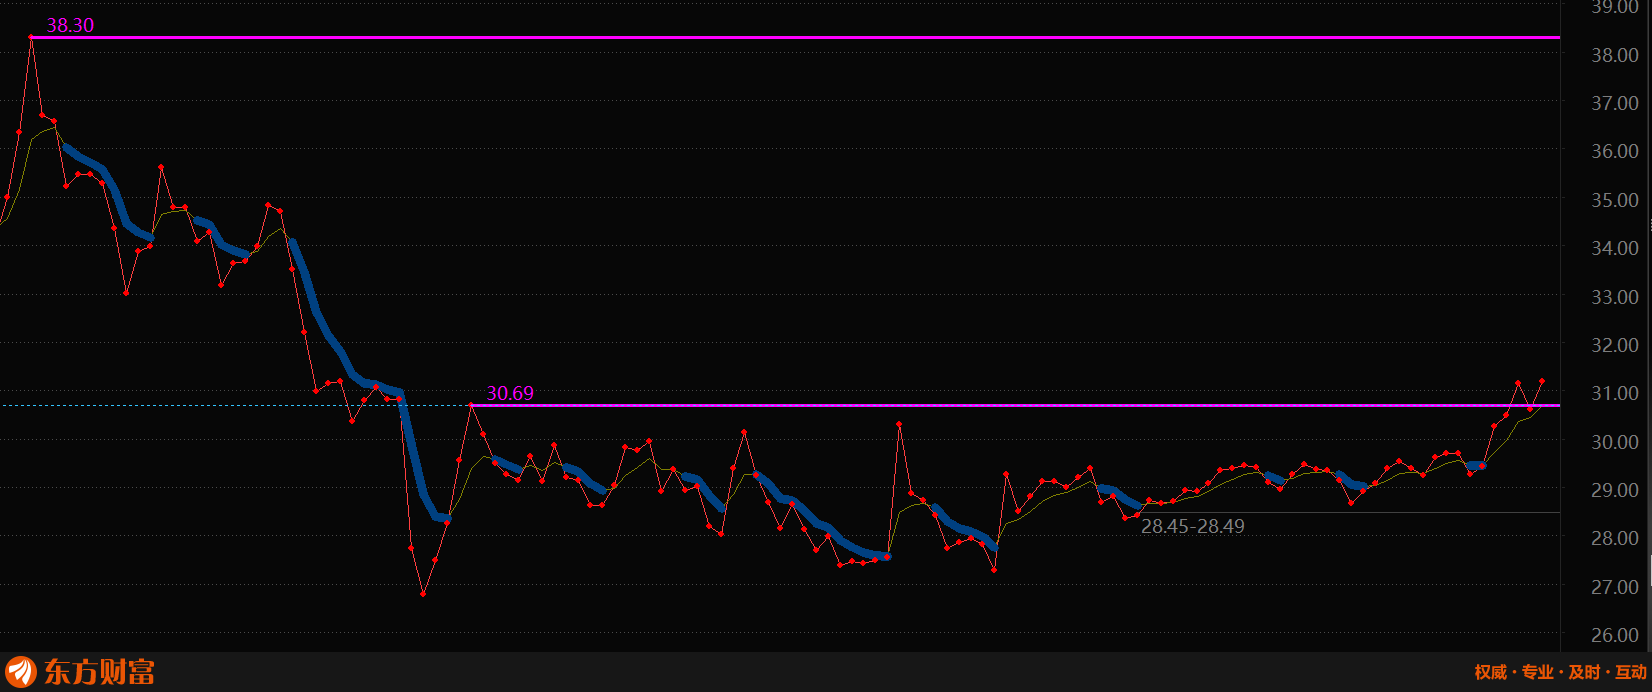Click the 35.00 price axis label
The width and height of the screenshot is (1652, 692).
1615,200
